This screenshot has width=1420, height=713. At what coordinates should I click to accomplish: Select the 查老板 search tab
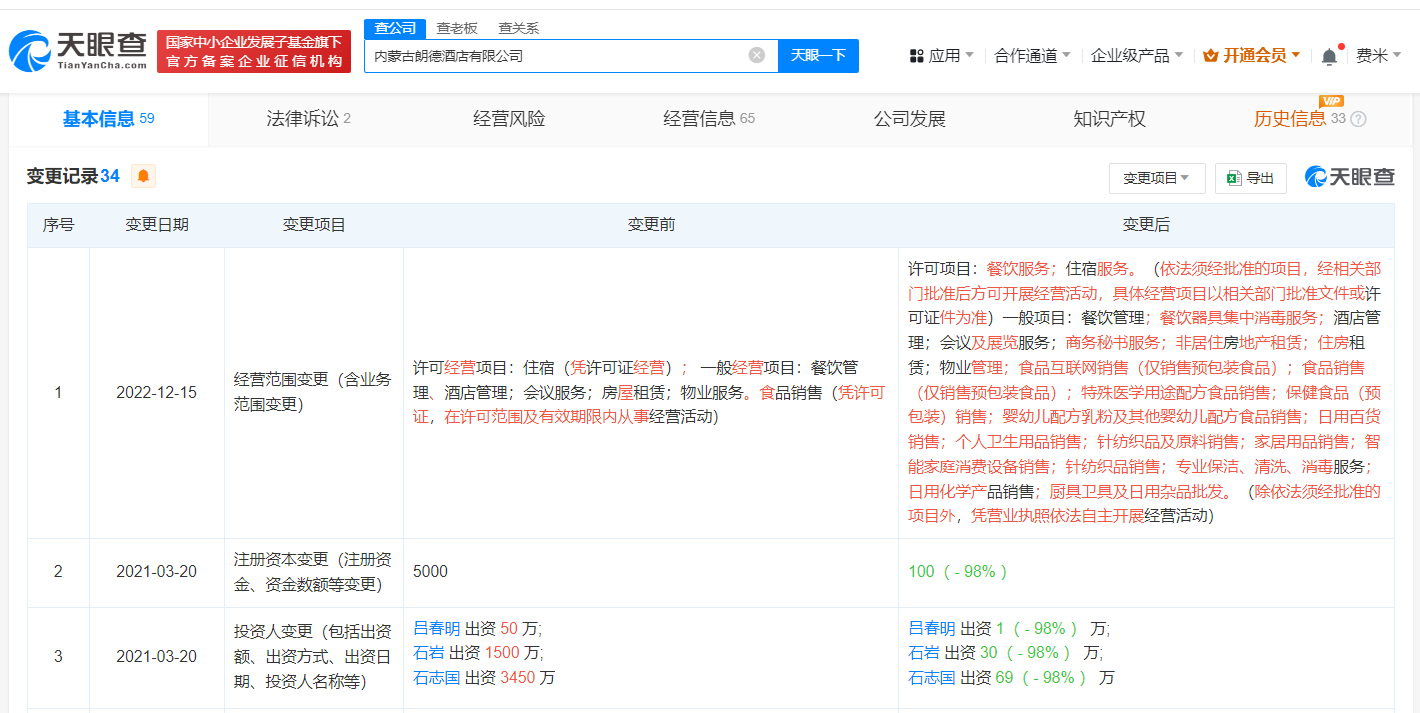coord(457,28)
